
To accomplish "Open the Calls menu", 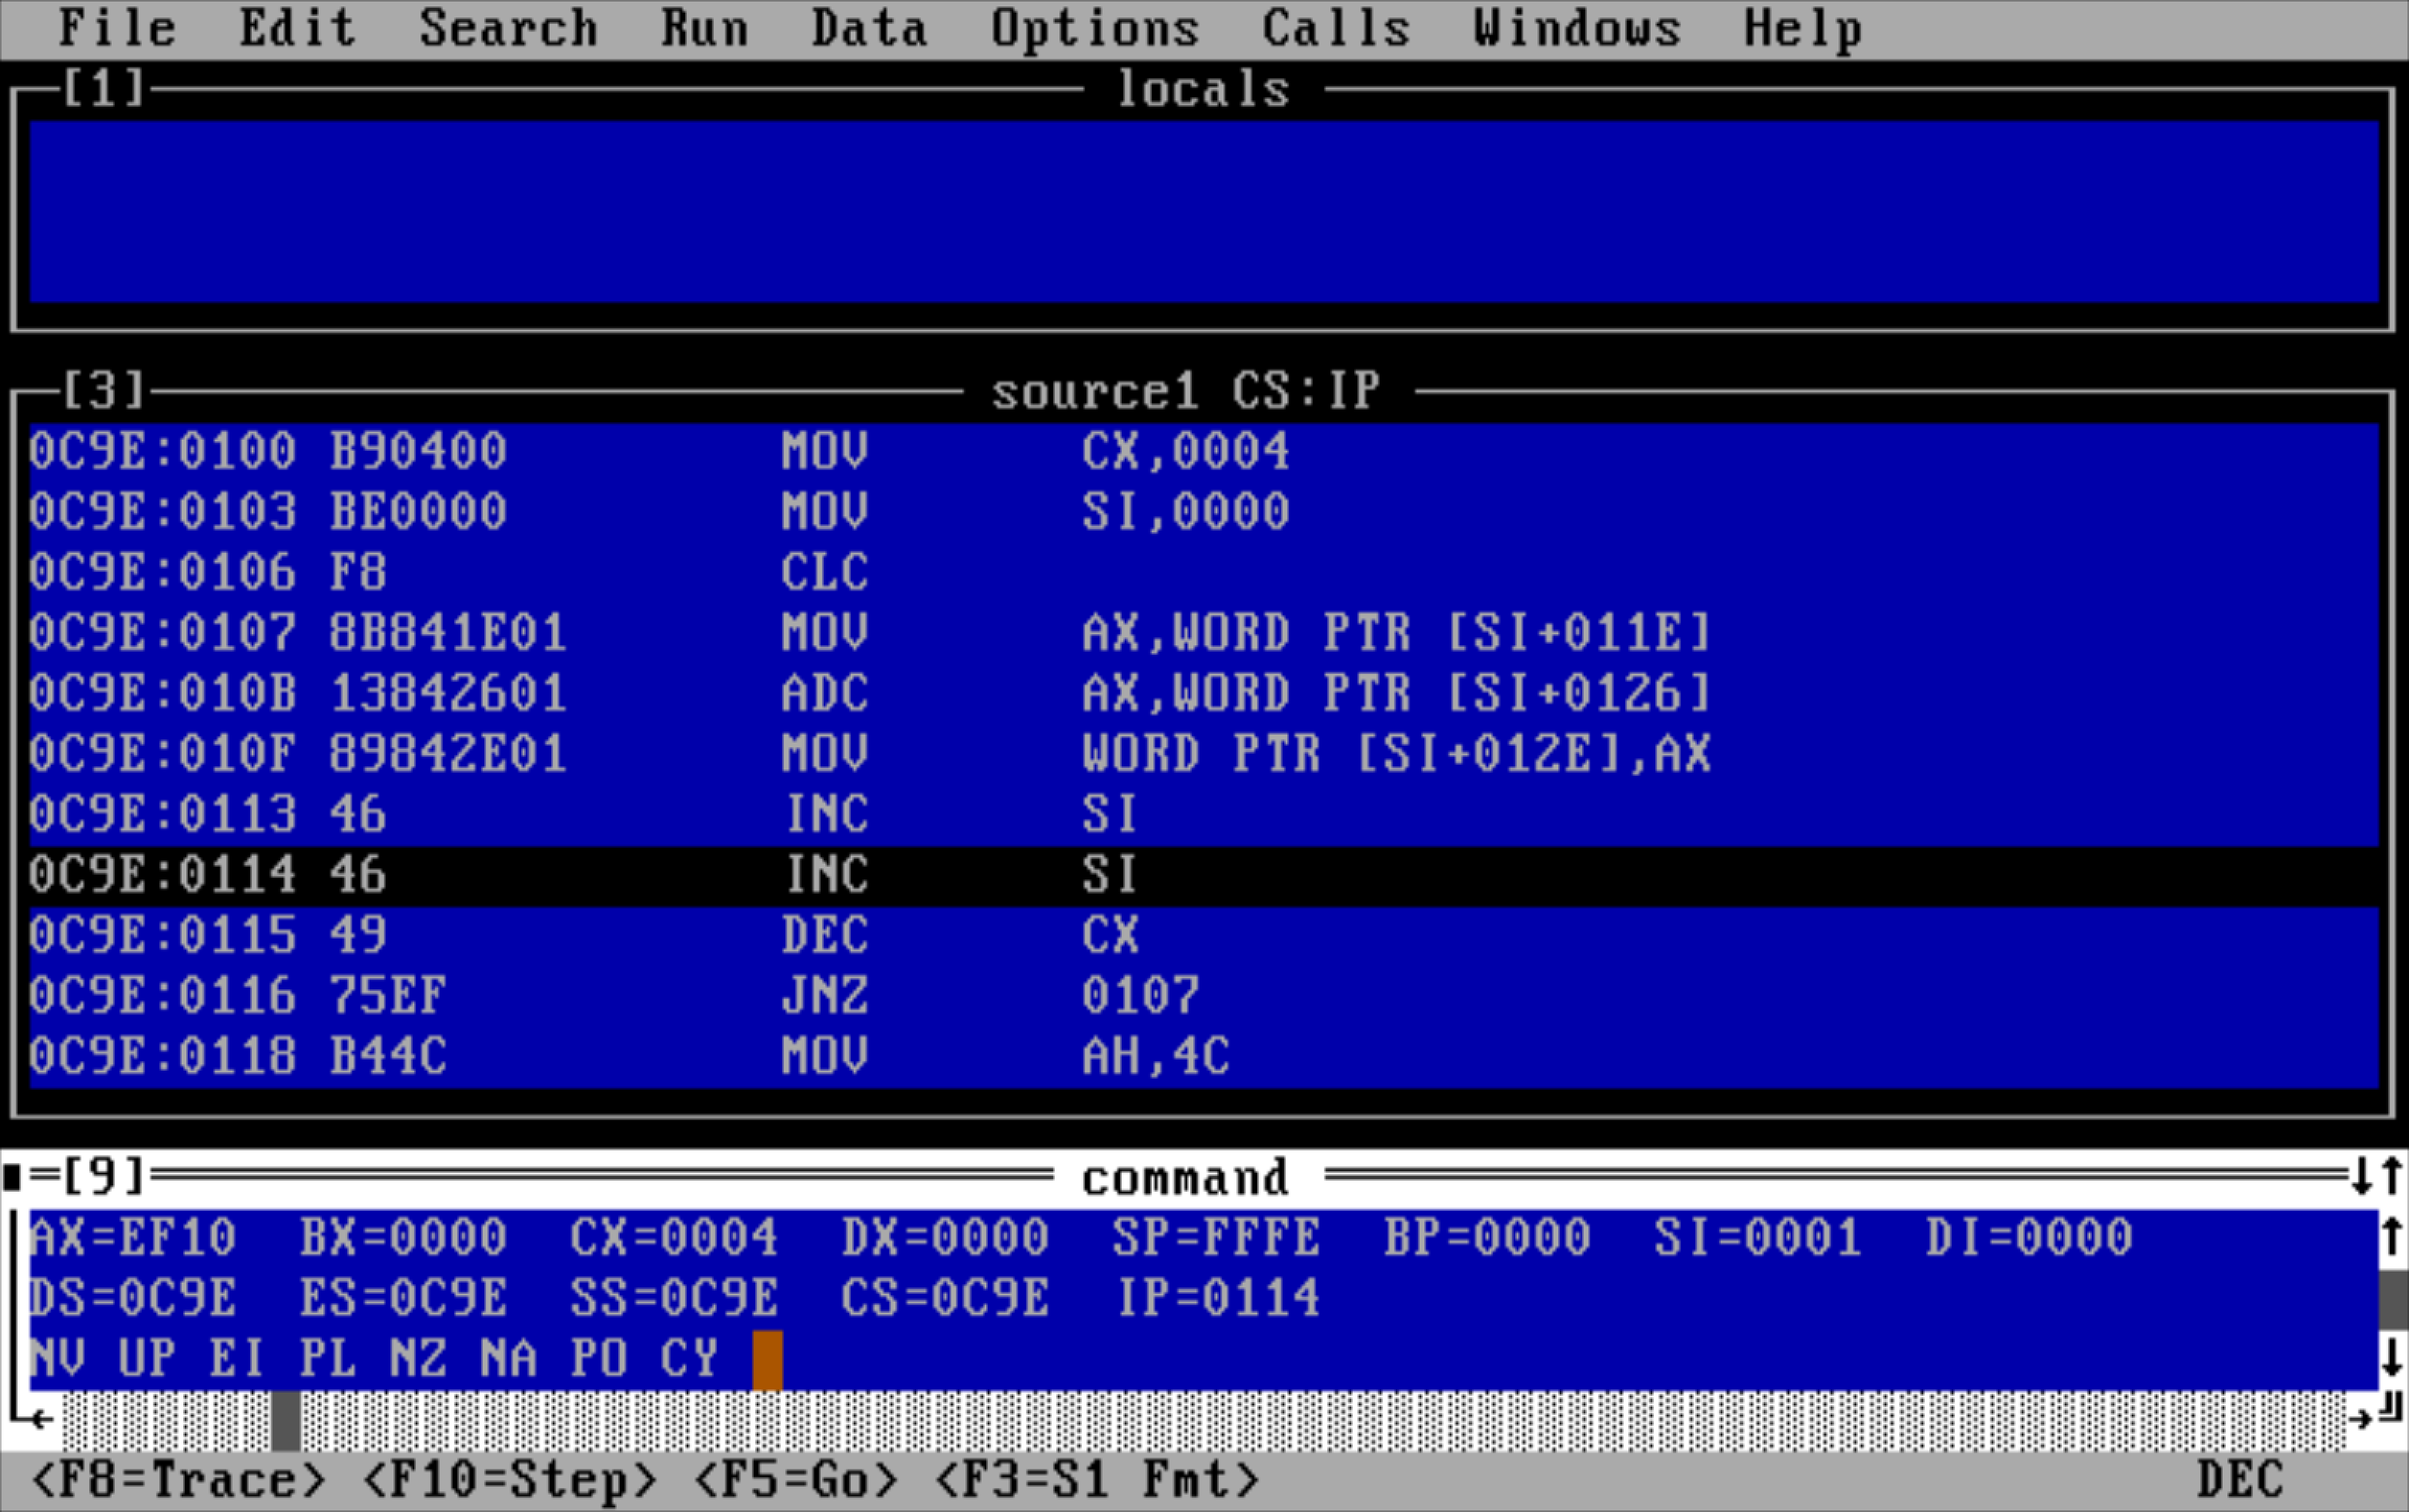I will [x=1336, y=28].
